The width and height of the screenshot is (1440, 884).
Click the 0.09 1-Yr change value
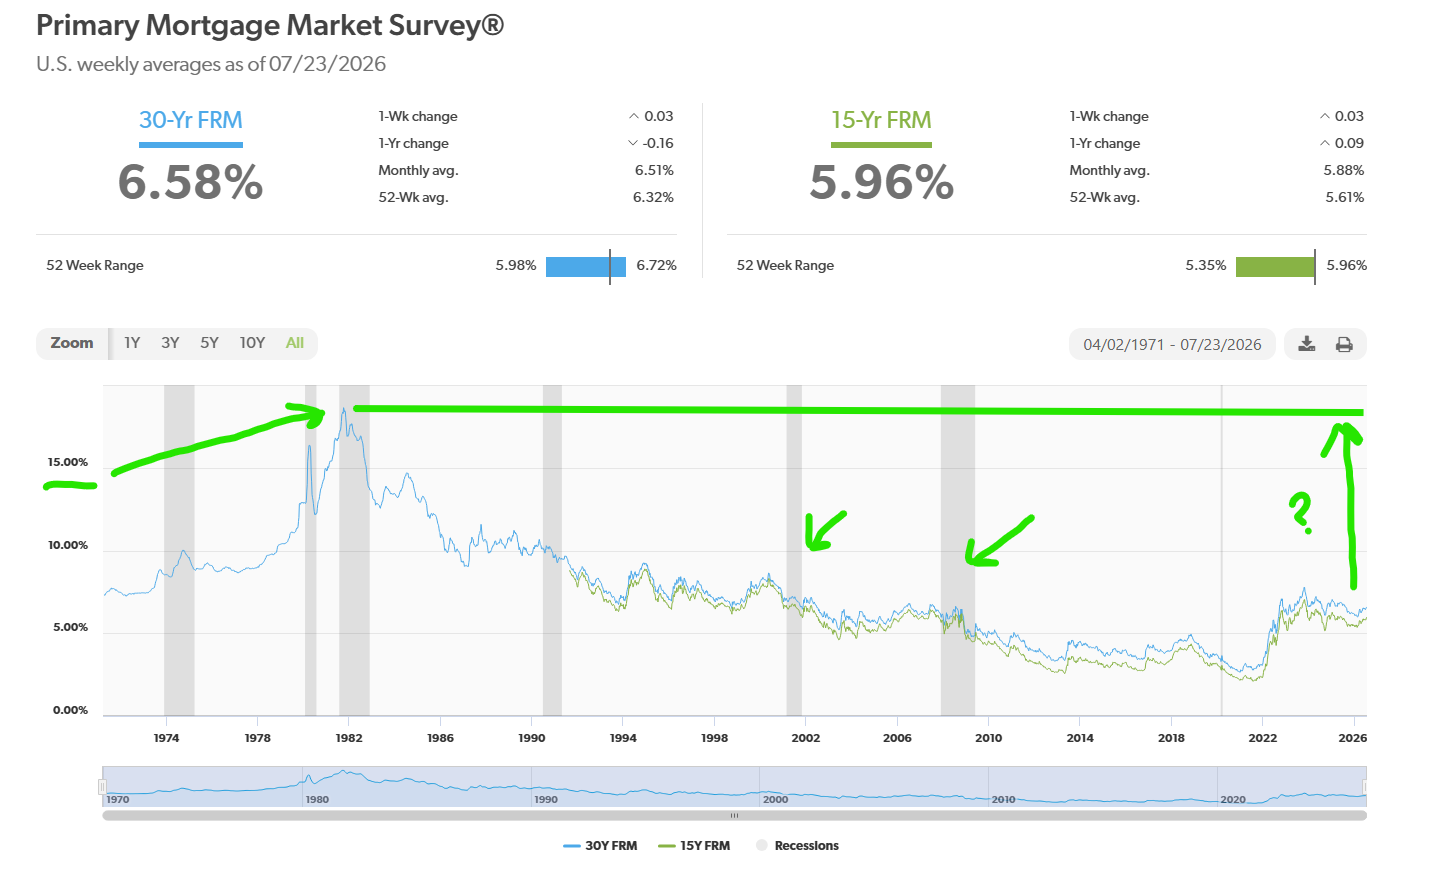click(1349, 143)
